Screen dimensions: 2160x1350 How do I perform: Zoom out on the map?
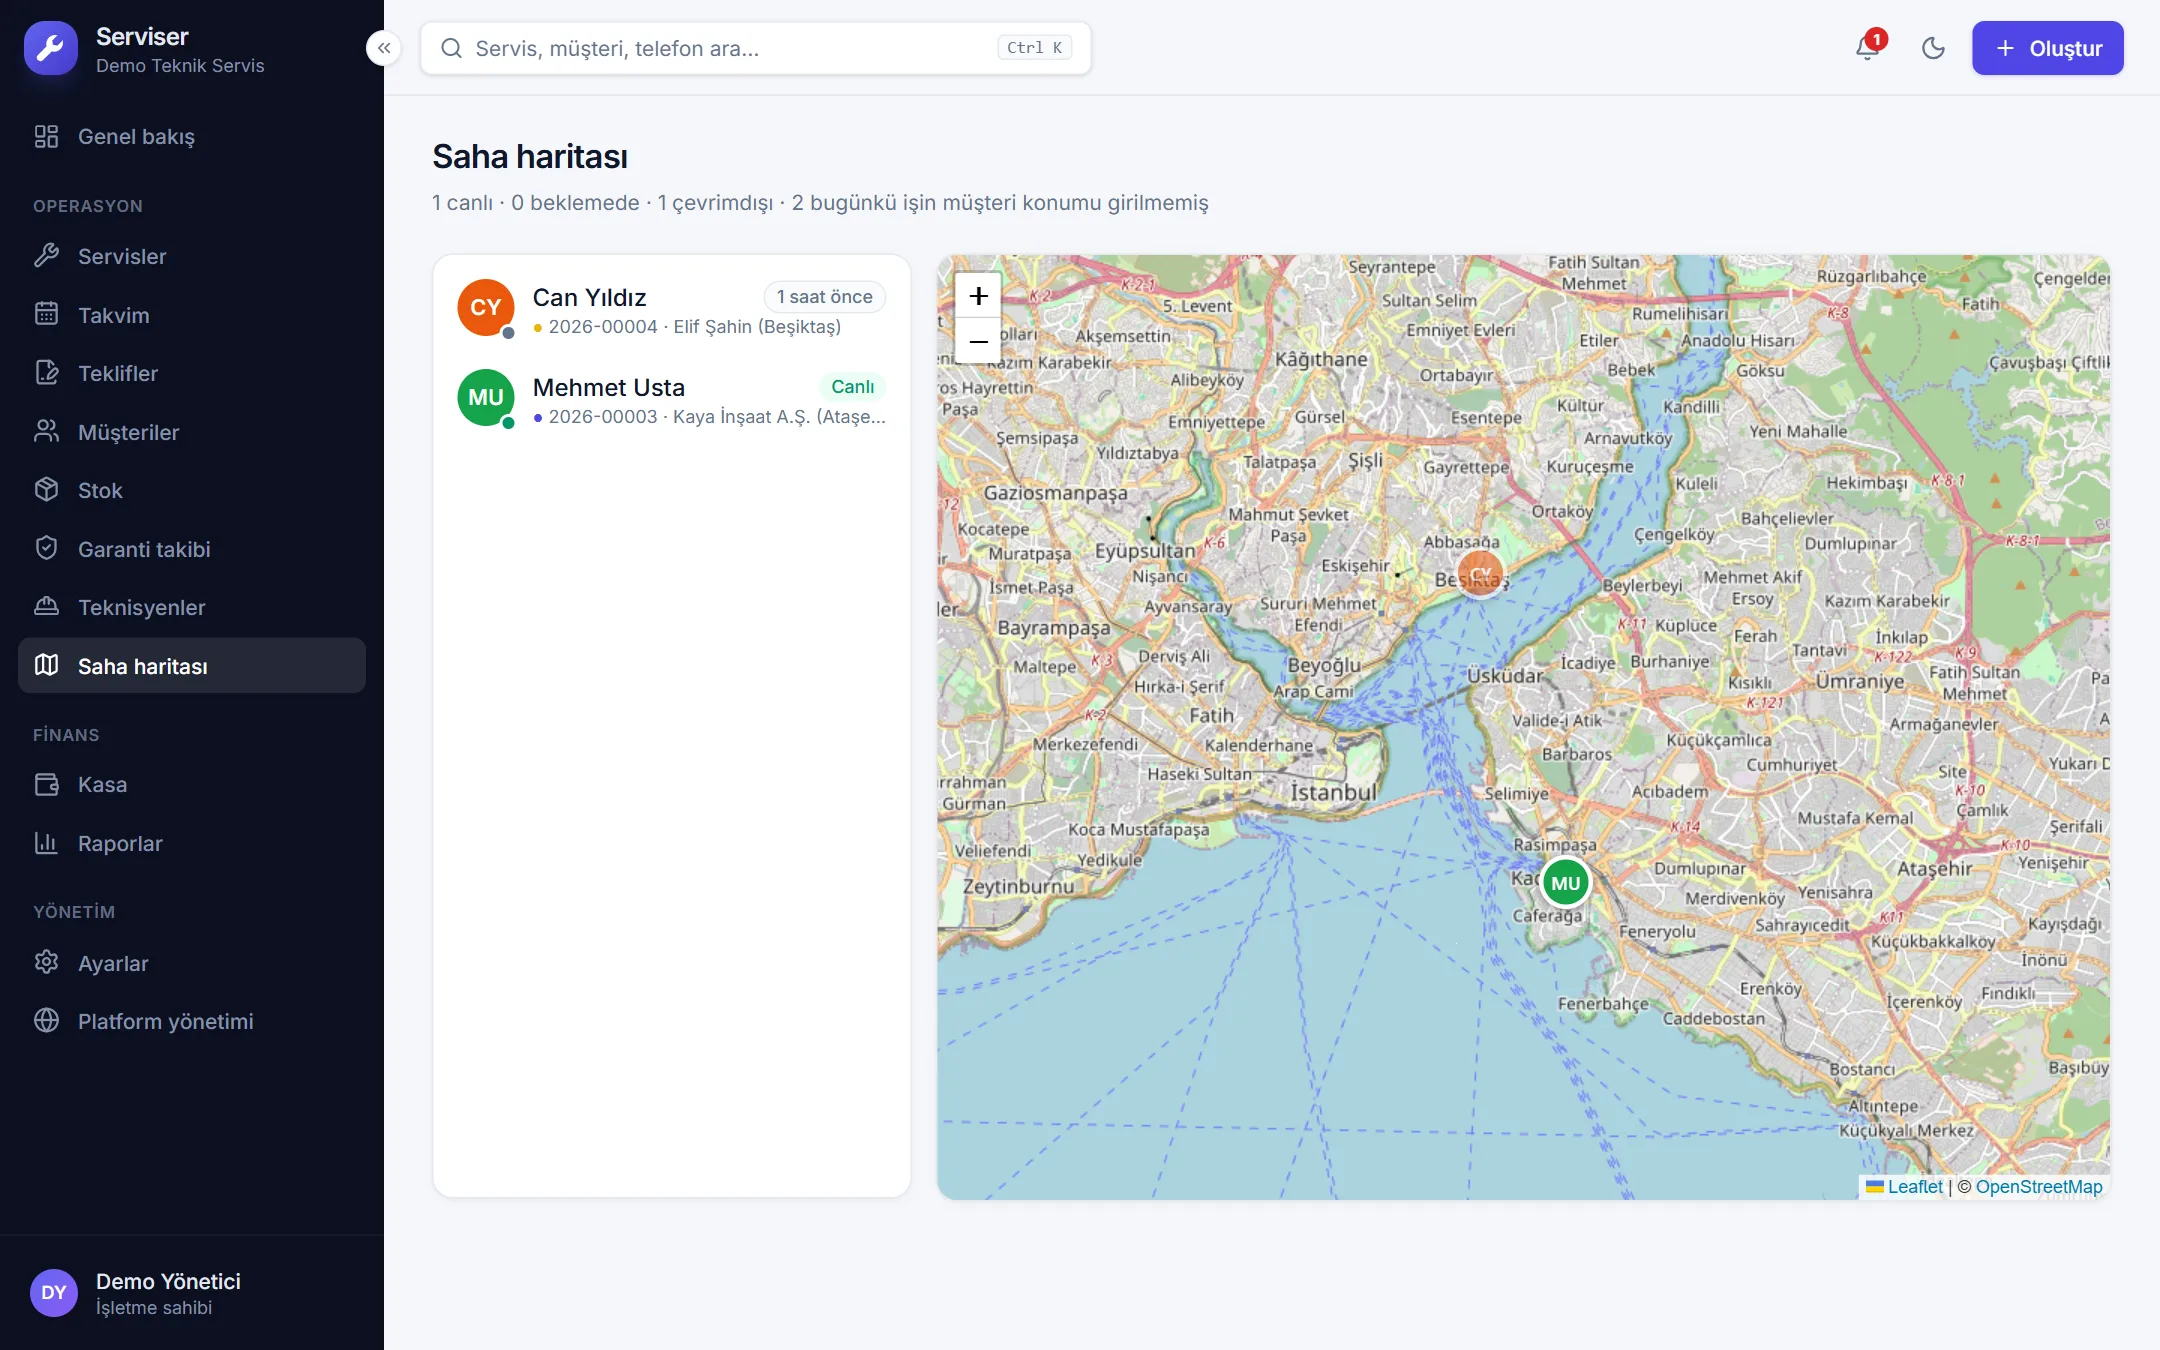pyautogui.click(x=978, y=341)
